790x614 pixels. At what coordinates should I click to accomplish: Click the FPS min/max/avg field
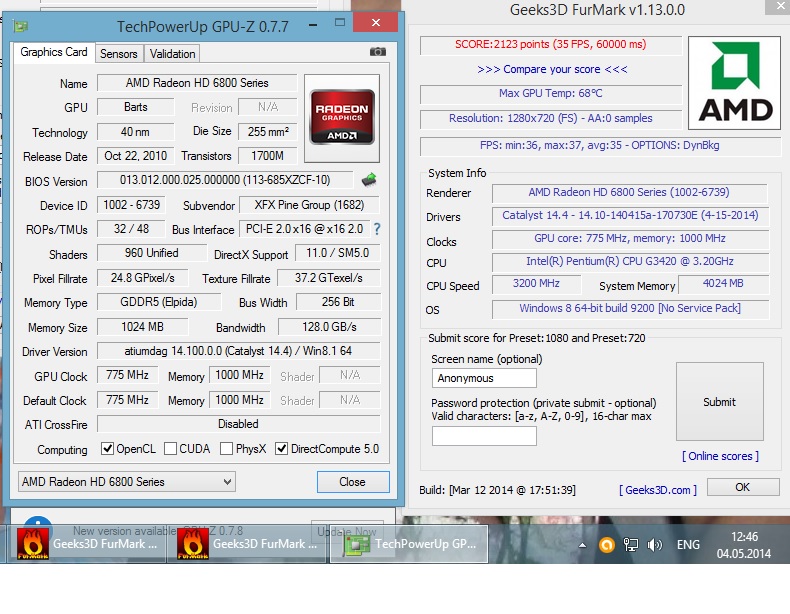(x=600, y=146)
